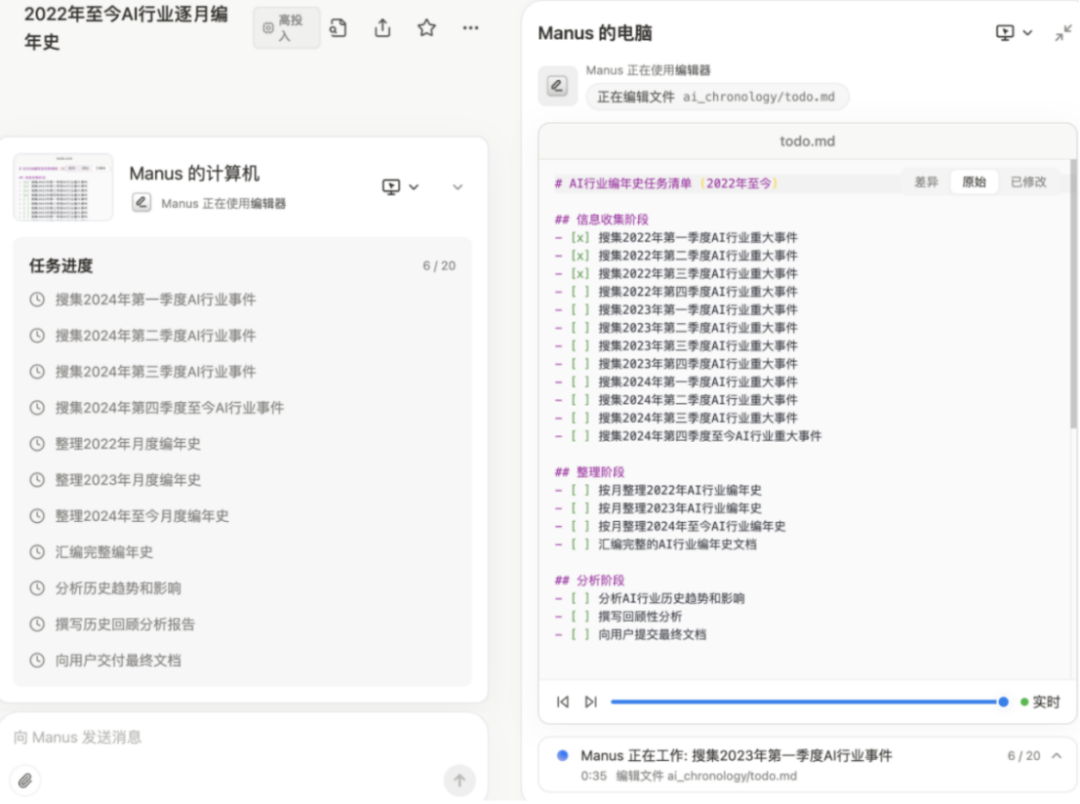Click the paperclip attachment icon
This screenshot has height=804, width=1080.
click(26, 780)
